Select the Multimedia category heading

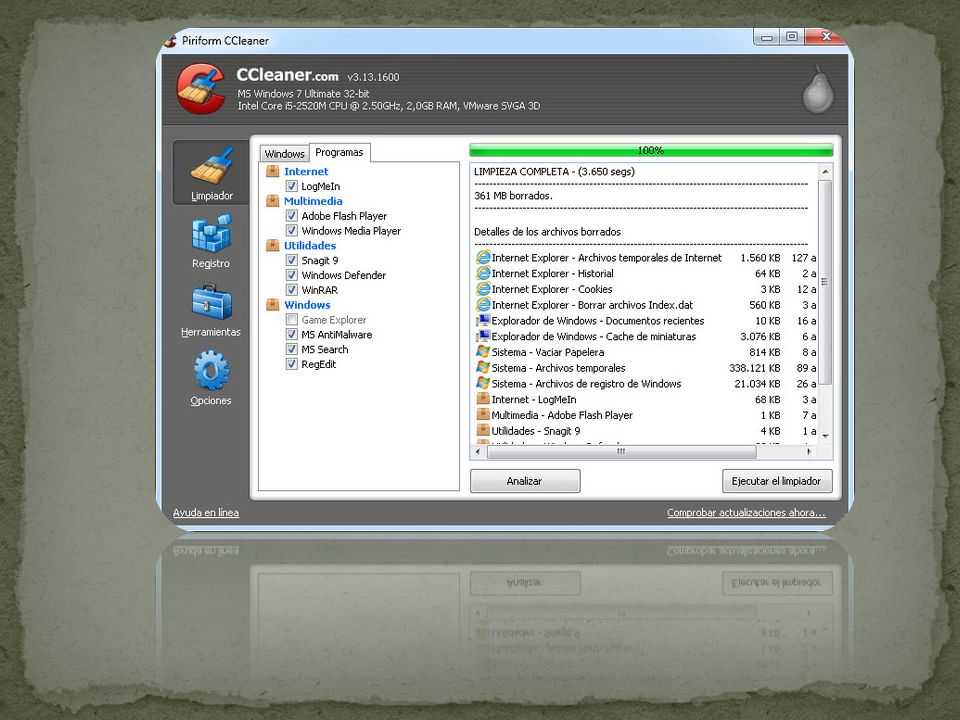(313, 201)
